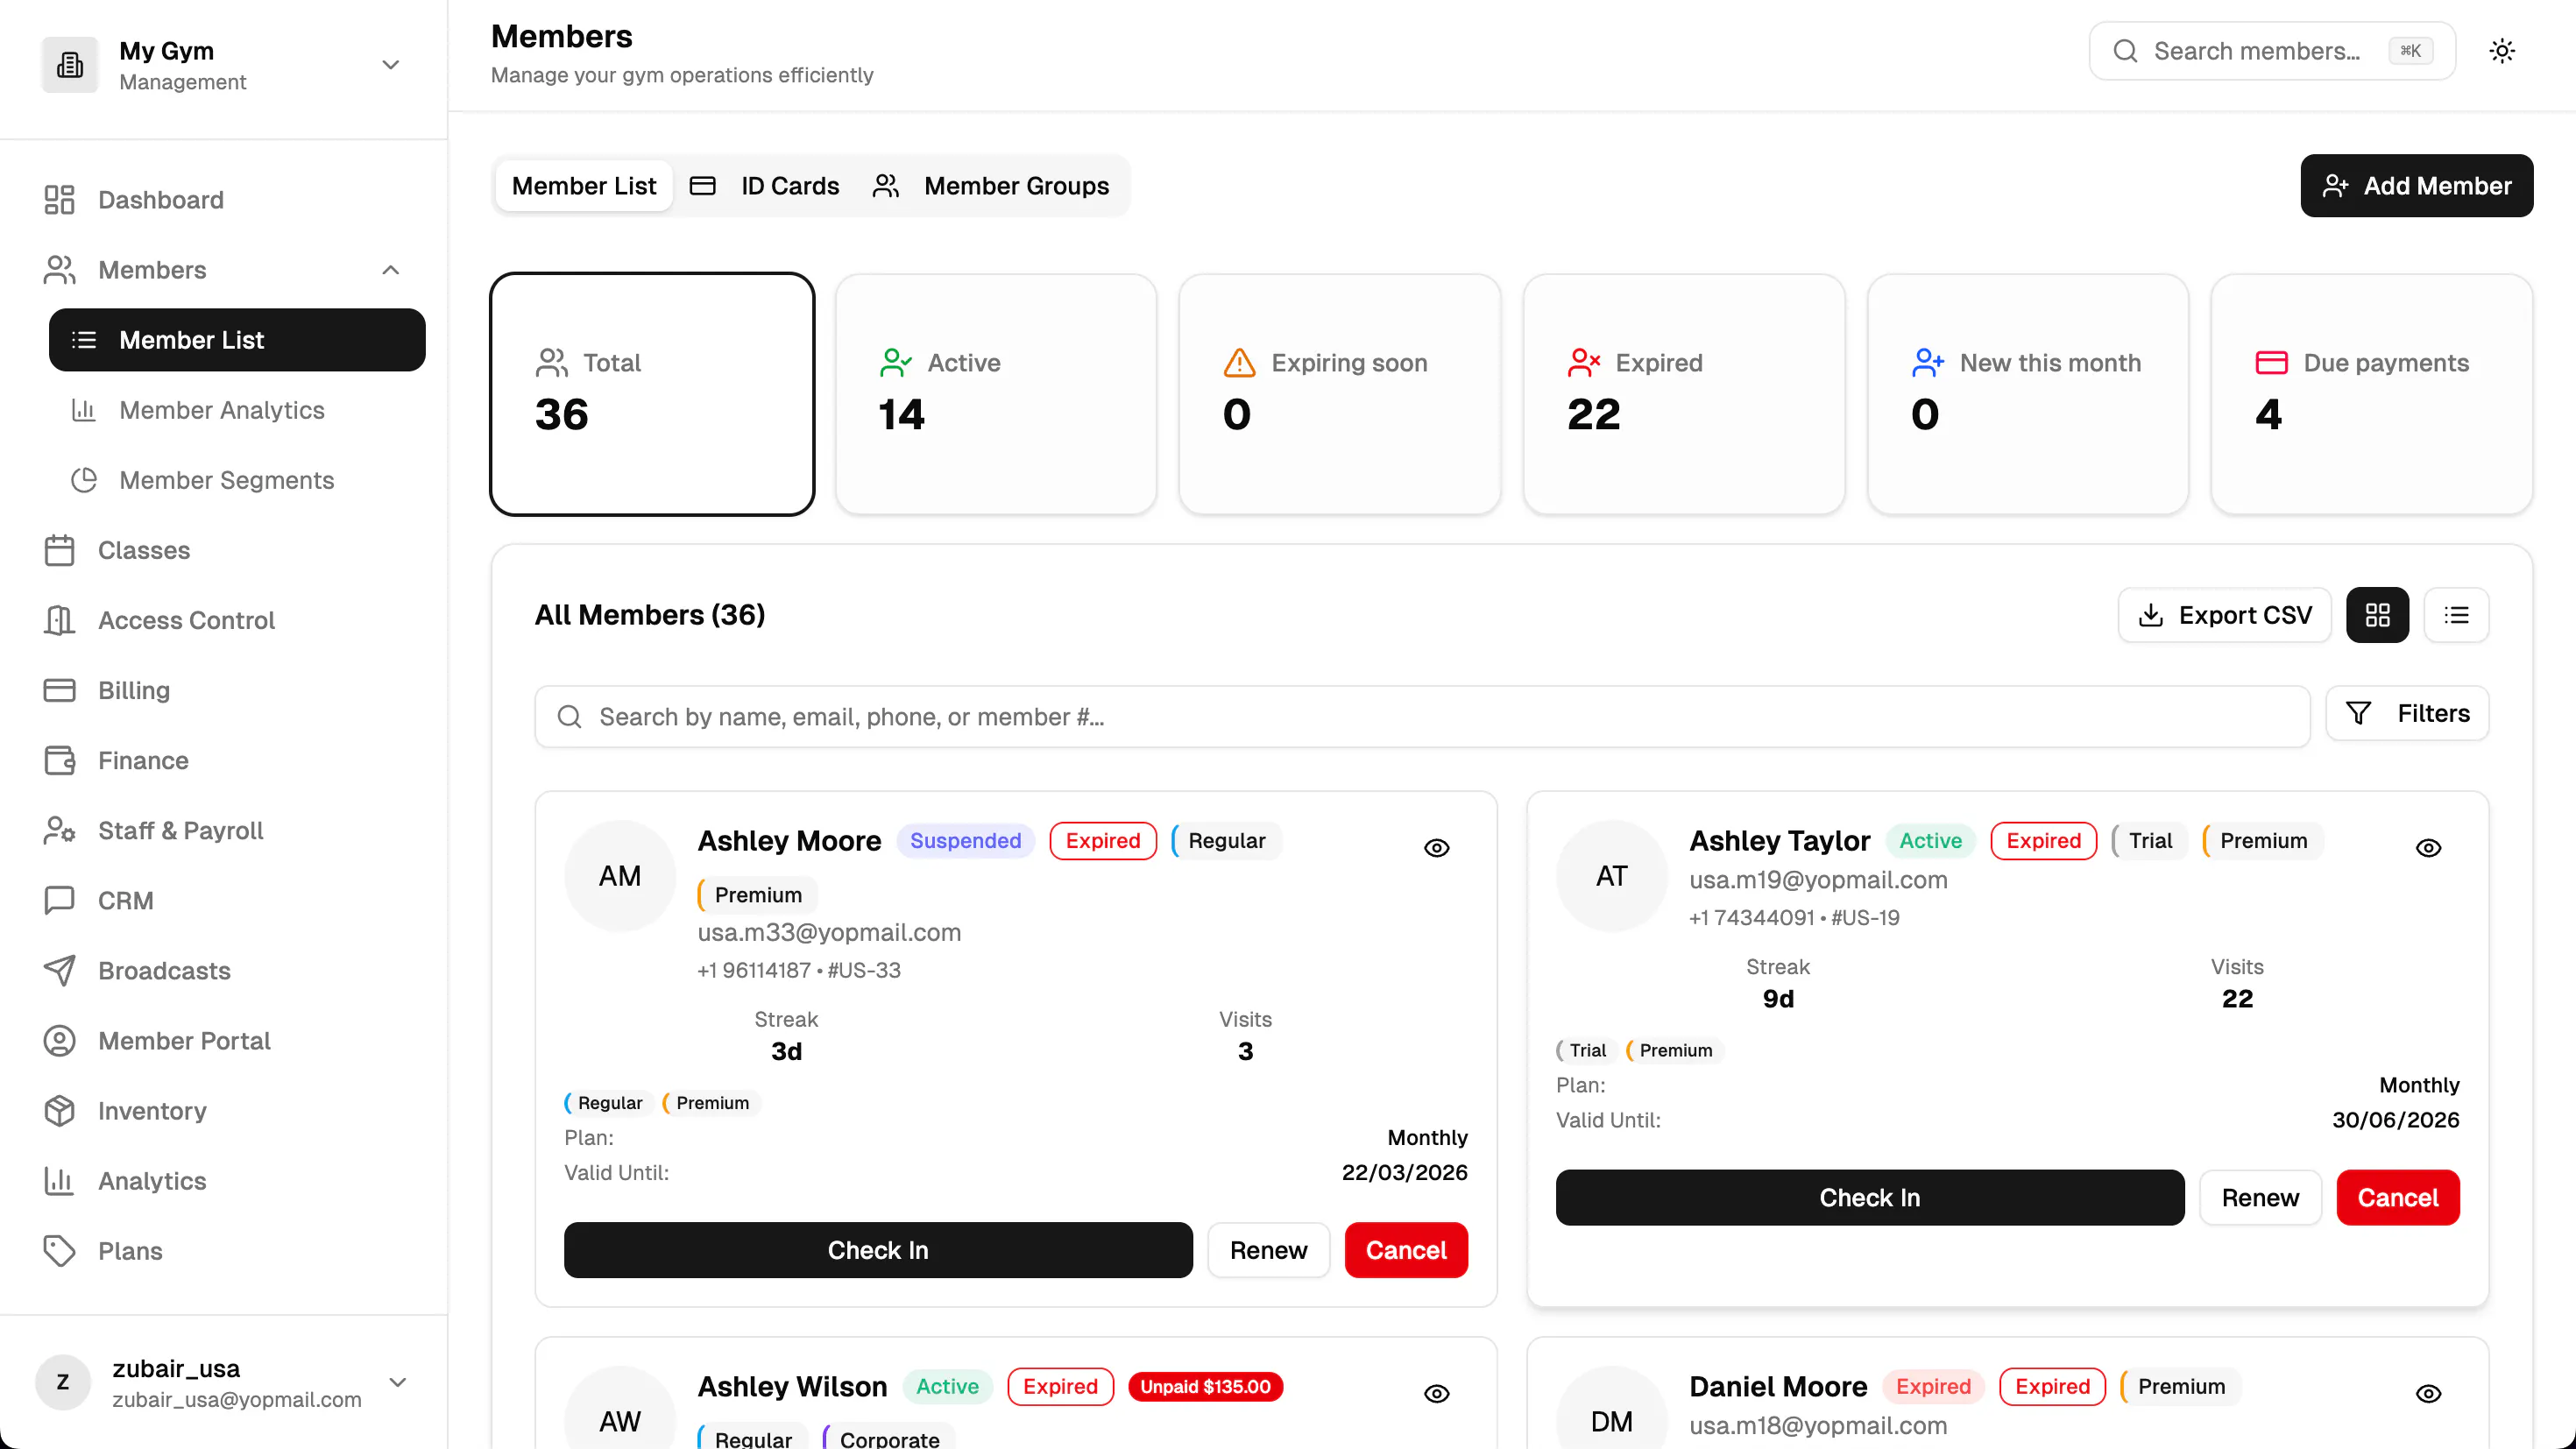Cancel Ashley Moore's membership
Image resolution: width=2576 pixels, height=1449 pixels.
[1406, 1250]
